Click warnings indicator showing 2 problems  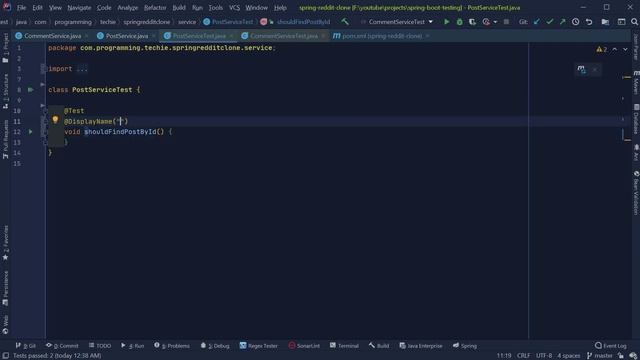[x=602, y=49]
